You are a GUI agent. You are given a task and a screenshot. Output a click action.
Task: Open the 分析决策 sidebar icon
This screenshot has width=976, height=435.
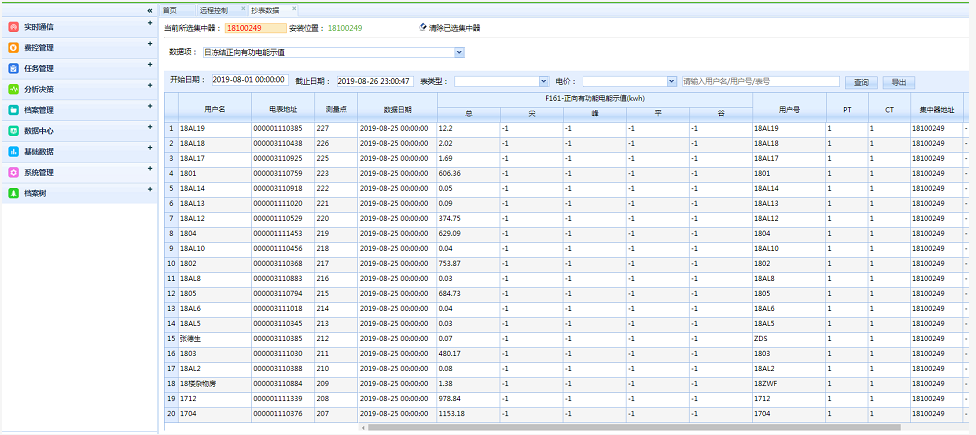point(14,90)
